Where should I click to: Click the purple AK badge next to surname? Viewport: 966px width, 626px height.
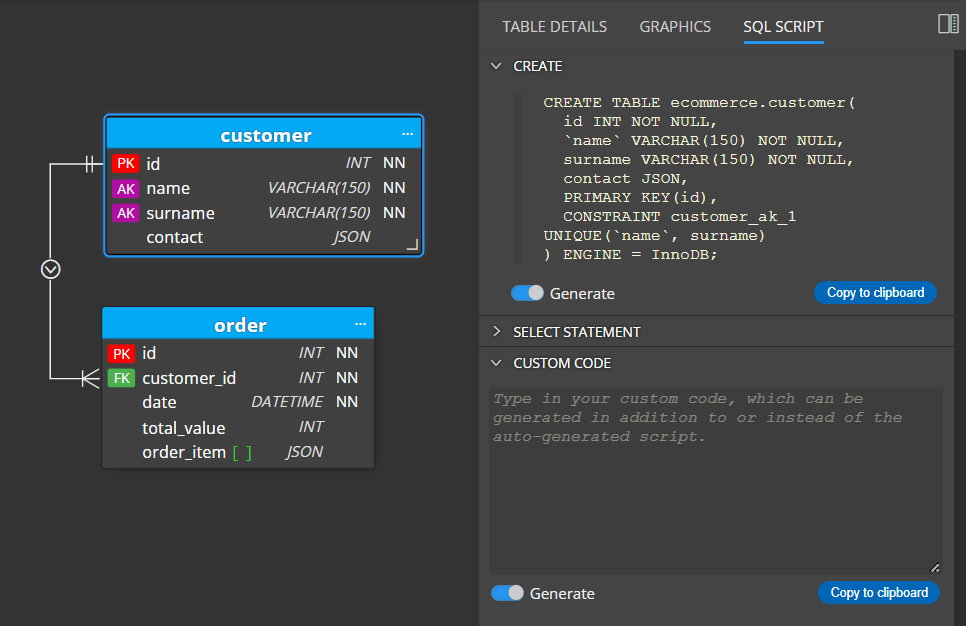point(126,213)
